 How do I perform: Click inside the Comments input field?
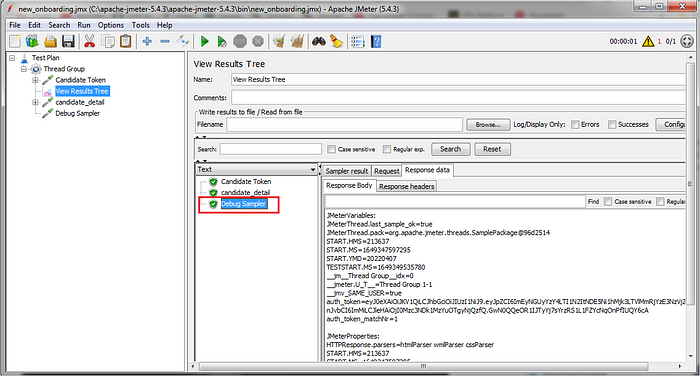[458, 98]
